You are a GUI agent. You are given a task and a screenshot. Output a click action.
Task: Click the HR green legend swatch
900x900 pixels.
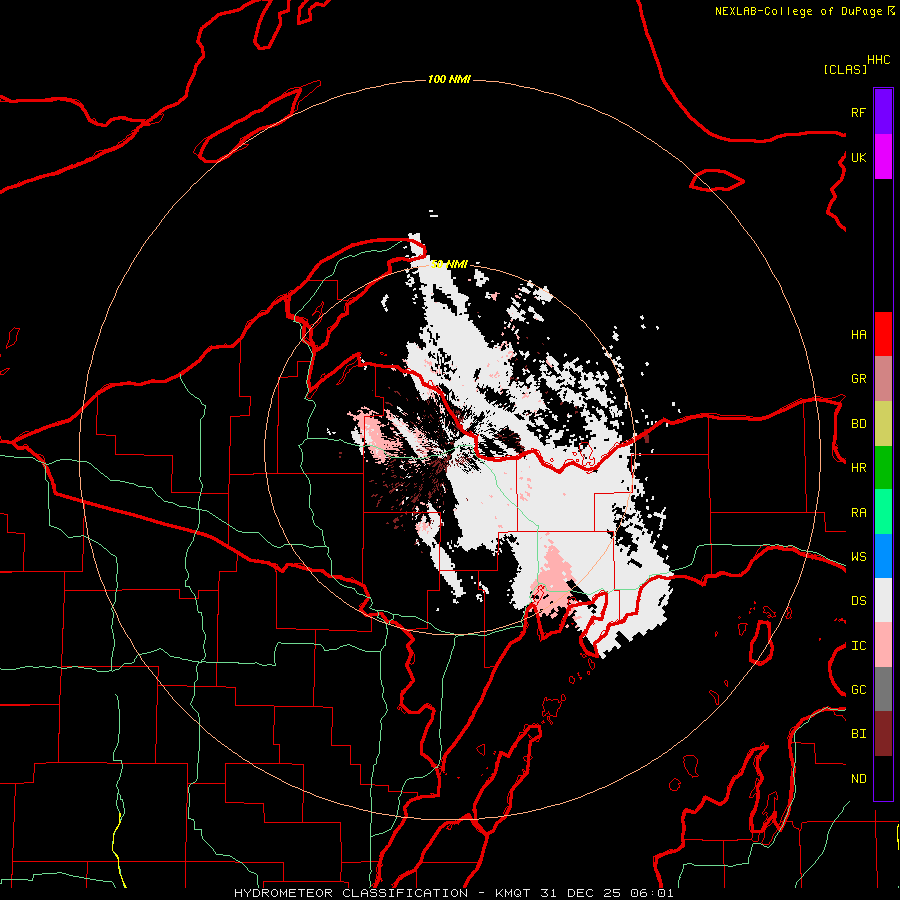(883, 468)
